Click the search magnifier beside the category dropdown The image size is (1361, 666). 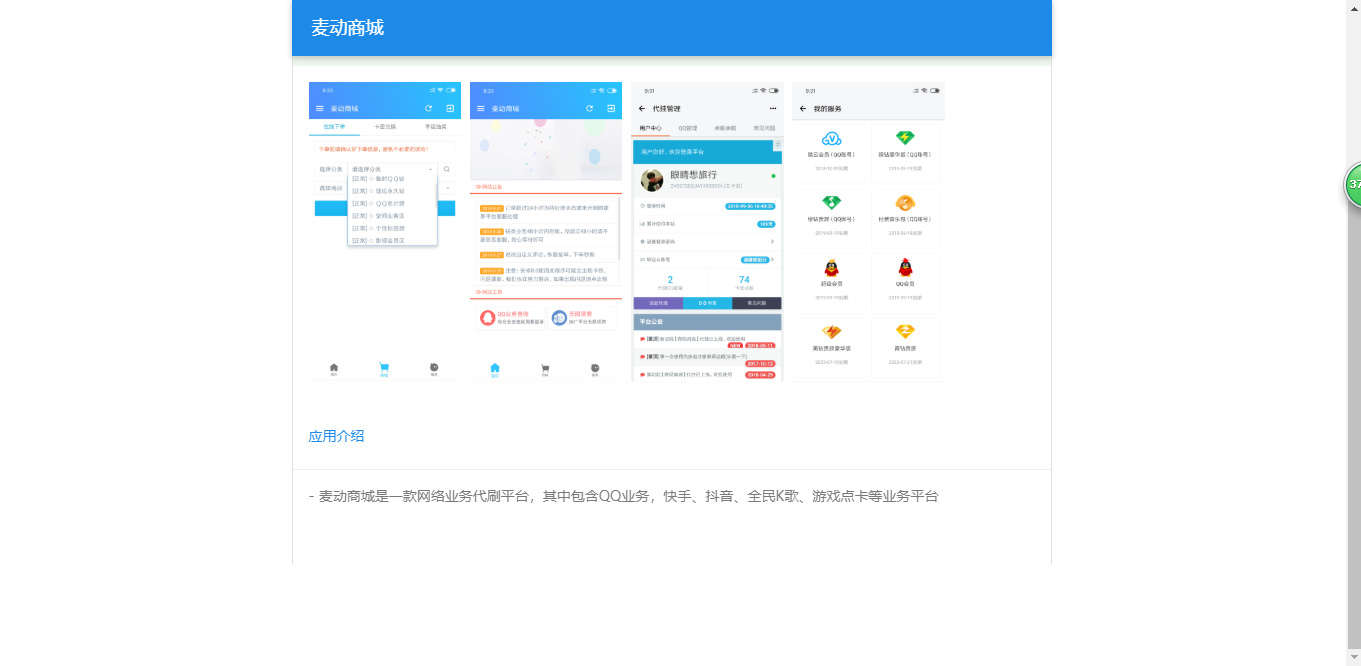tap(447, 169)
